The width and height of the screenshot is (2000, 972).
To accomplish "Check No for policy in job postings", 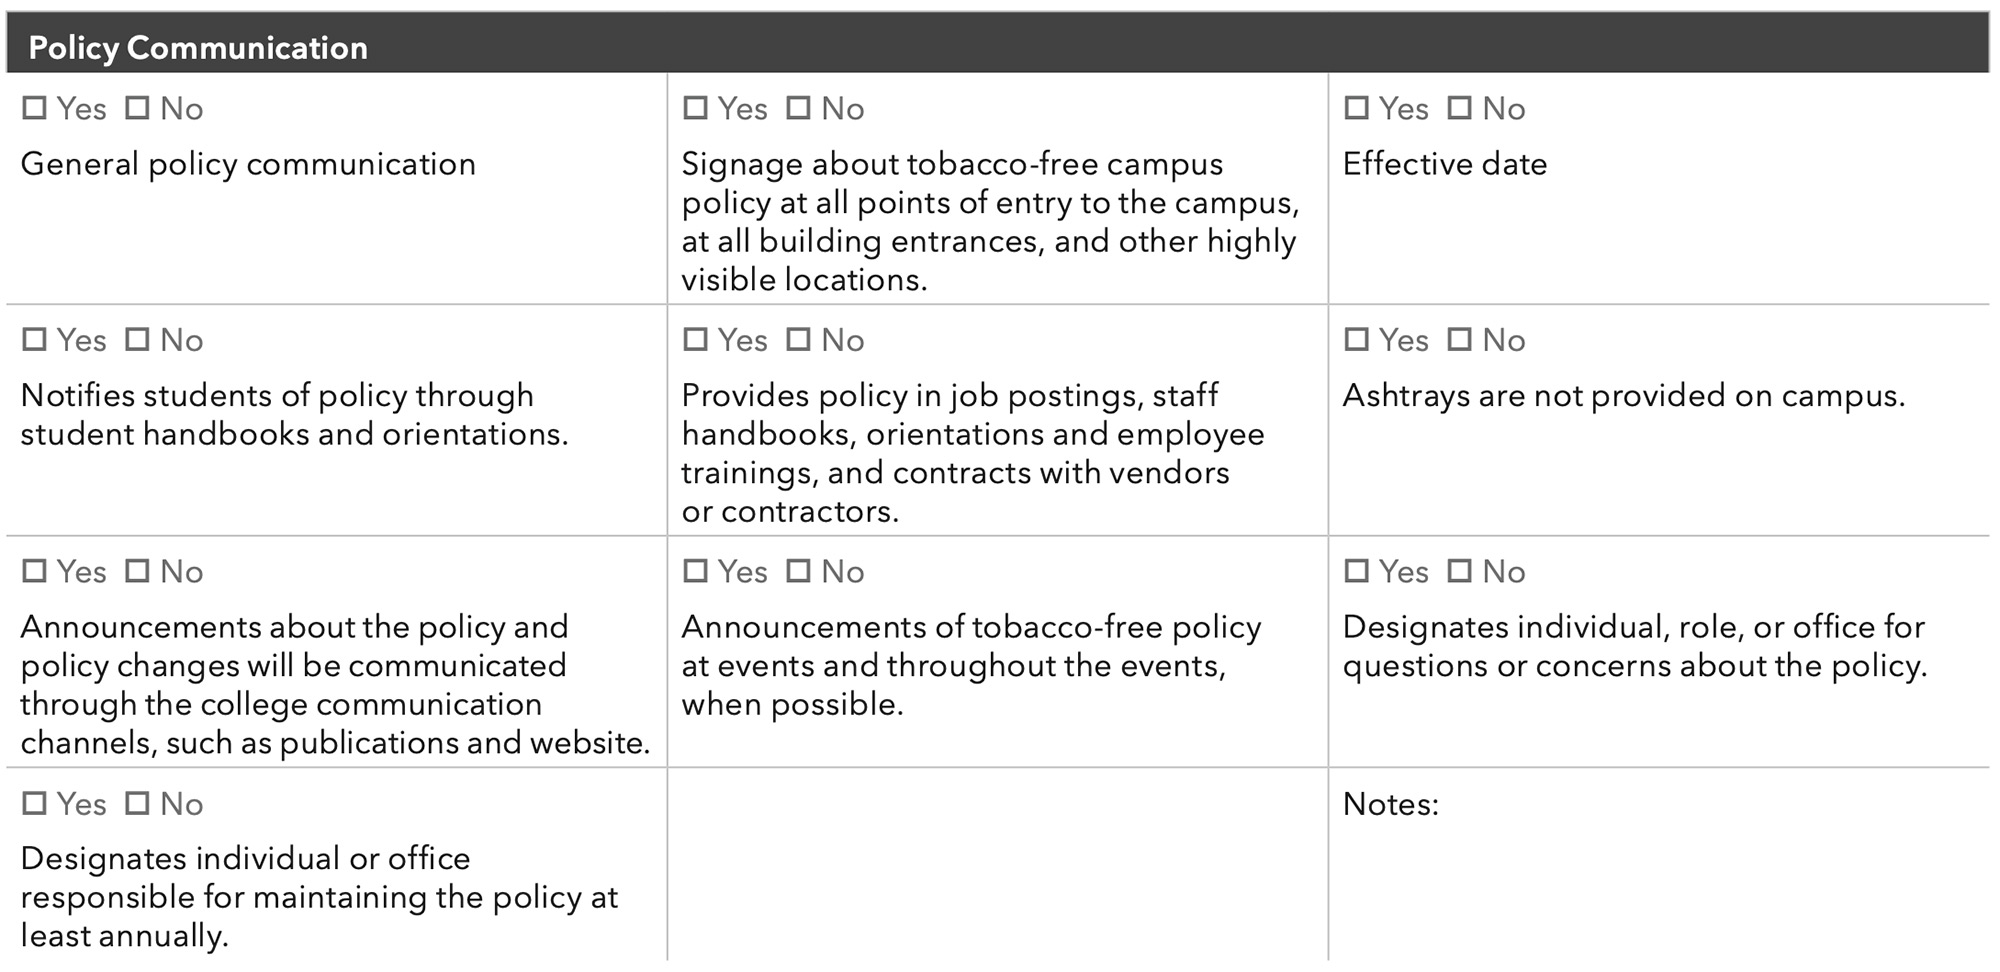I will [798, 340].
